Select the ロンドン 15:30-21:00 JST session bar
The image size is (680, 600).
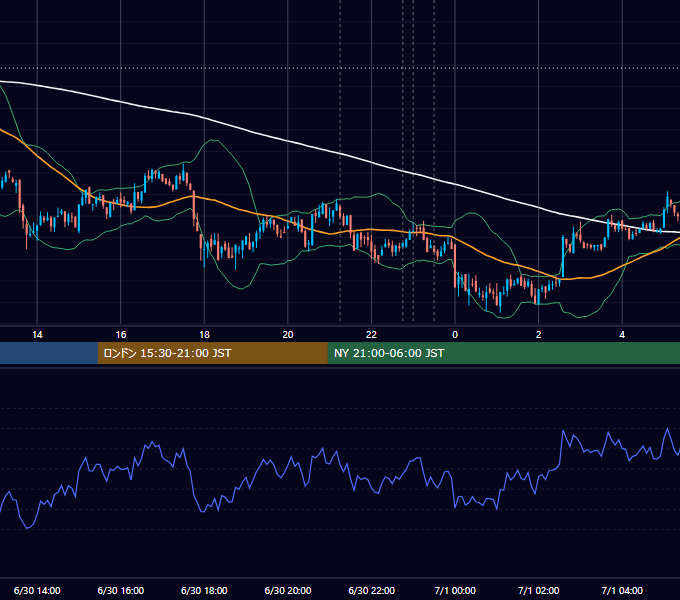tap(212, 353)
